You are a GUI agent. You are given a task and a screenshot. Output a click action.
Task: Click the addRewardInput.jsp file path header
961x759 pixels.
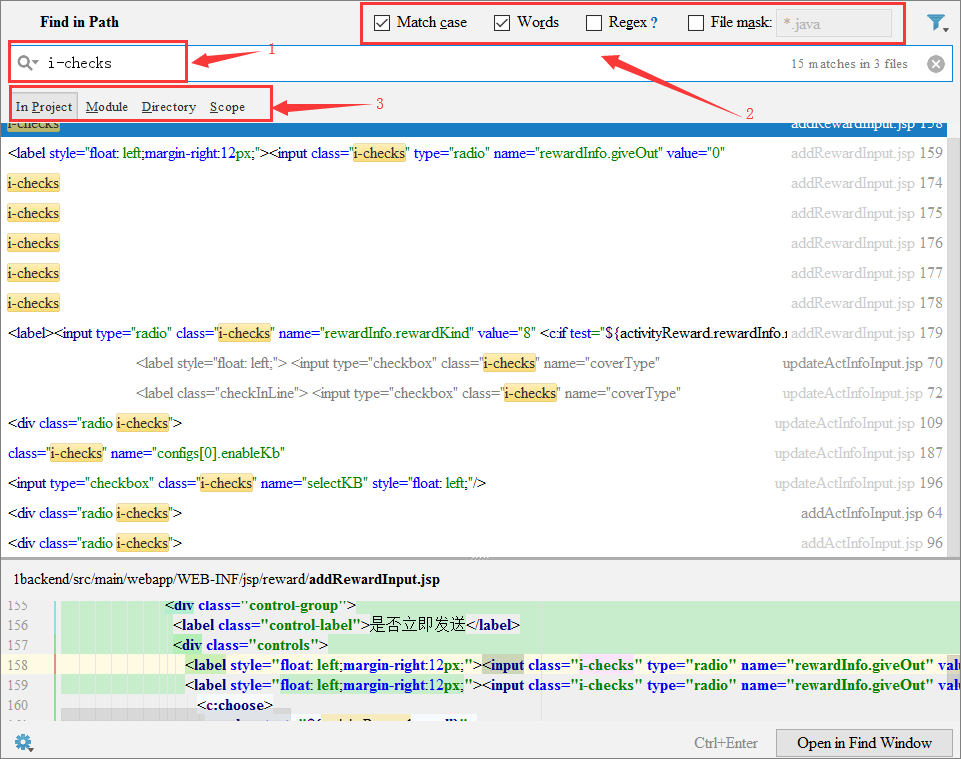point(226,579)
